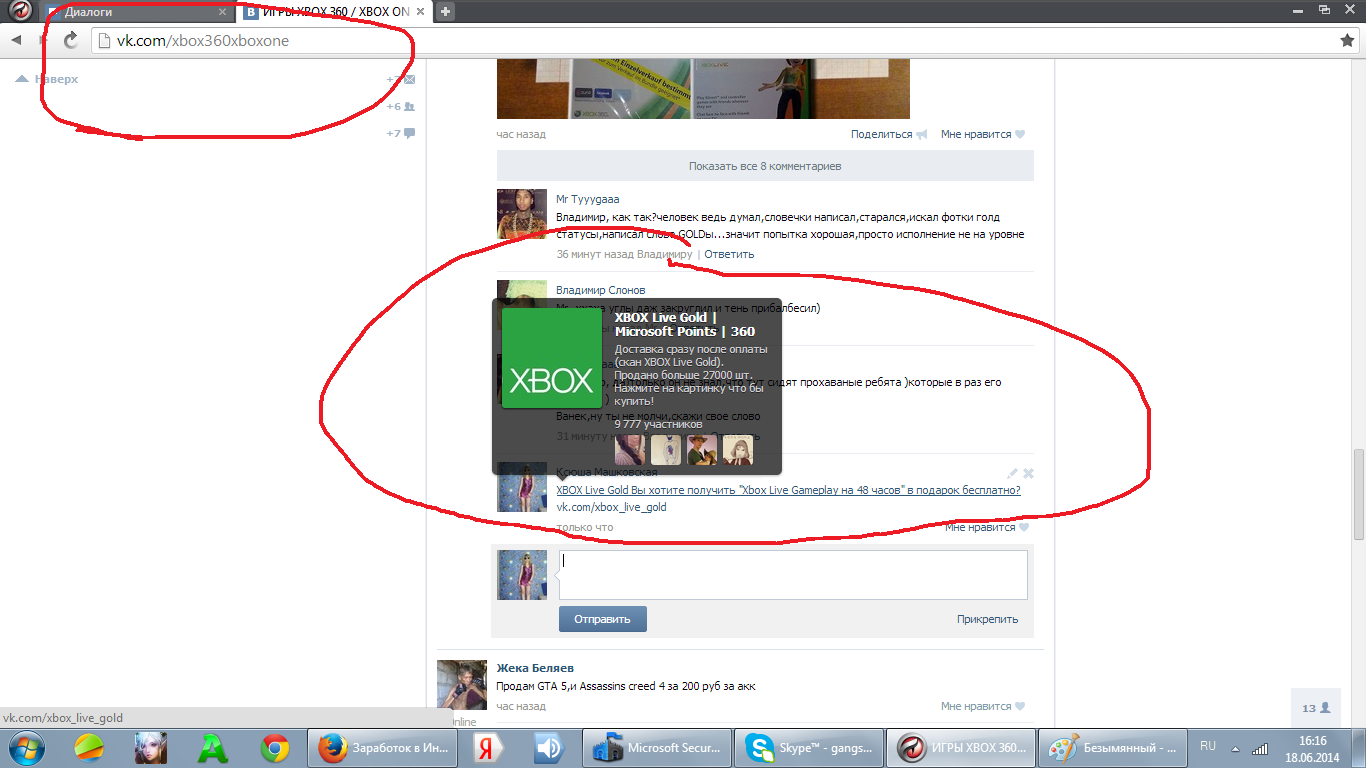Send the comment with Отправить
Viewport: 1366px width, 768px height.
603,619
